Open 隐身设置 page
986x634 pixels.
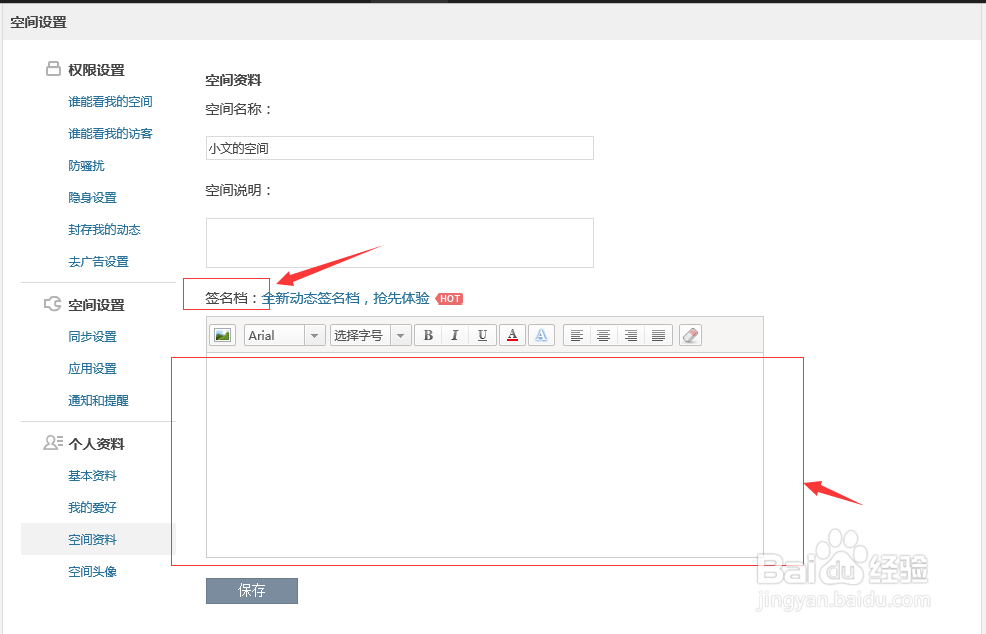point(92,197)
